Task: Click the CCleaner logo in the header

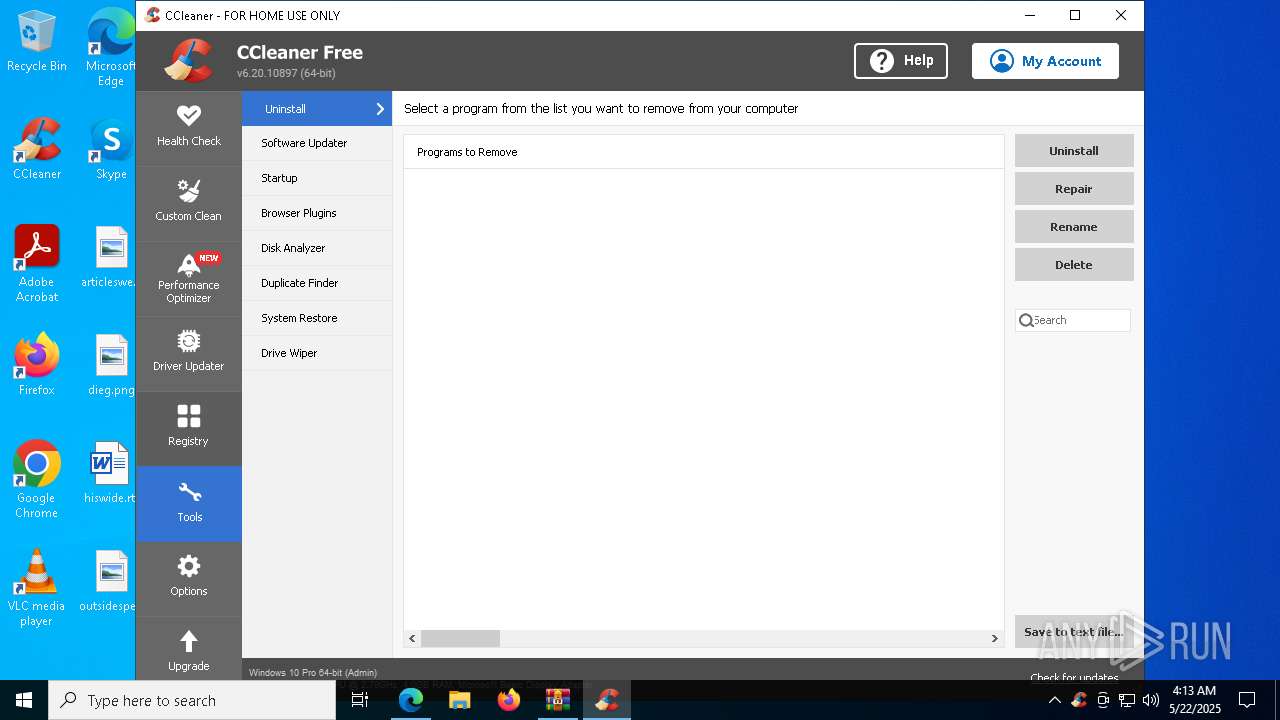Action: [x=189, y=61]
